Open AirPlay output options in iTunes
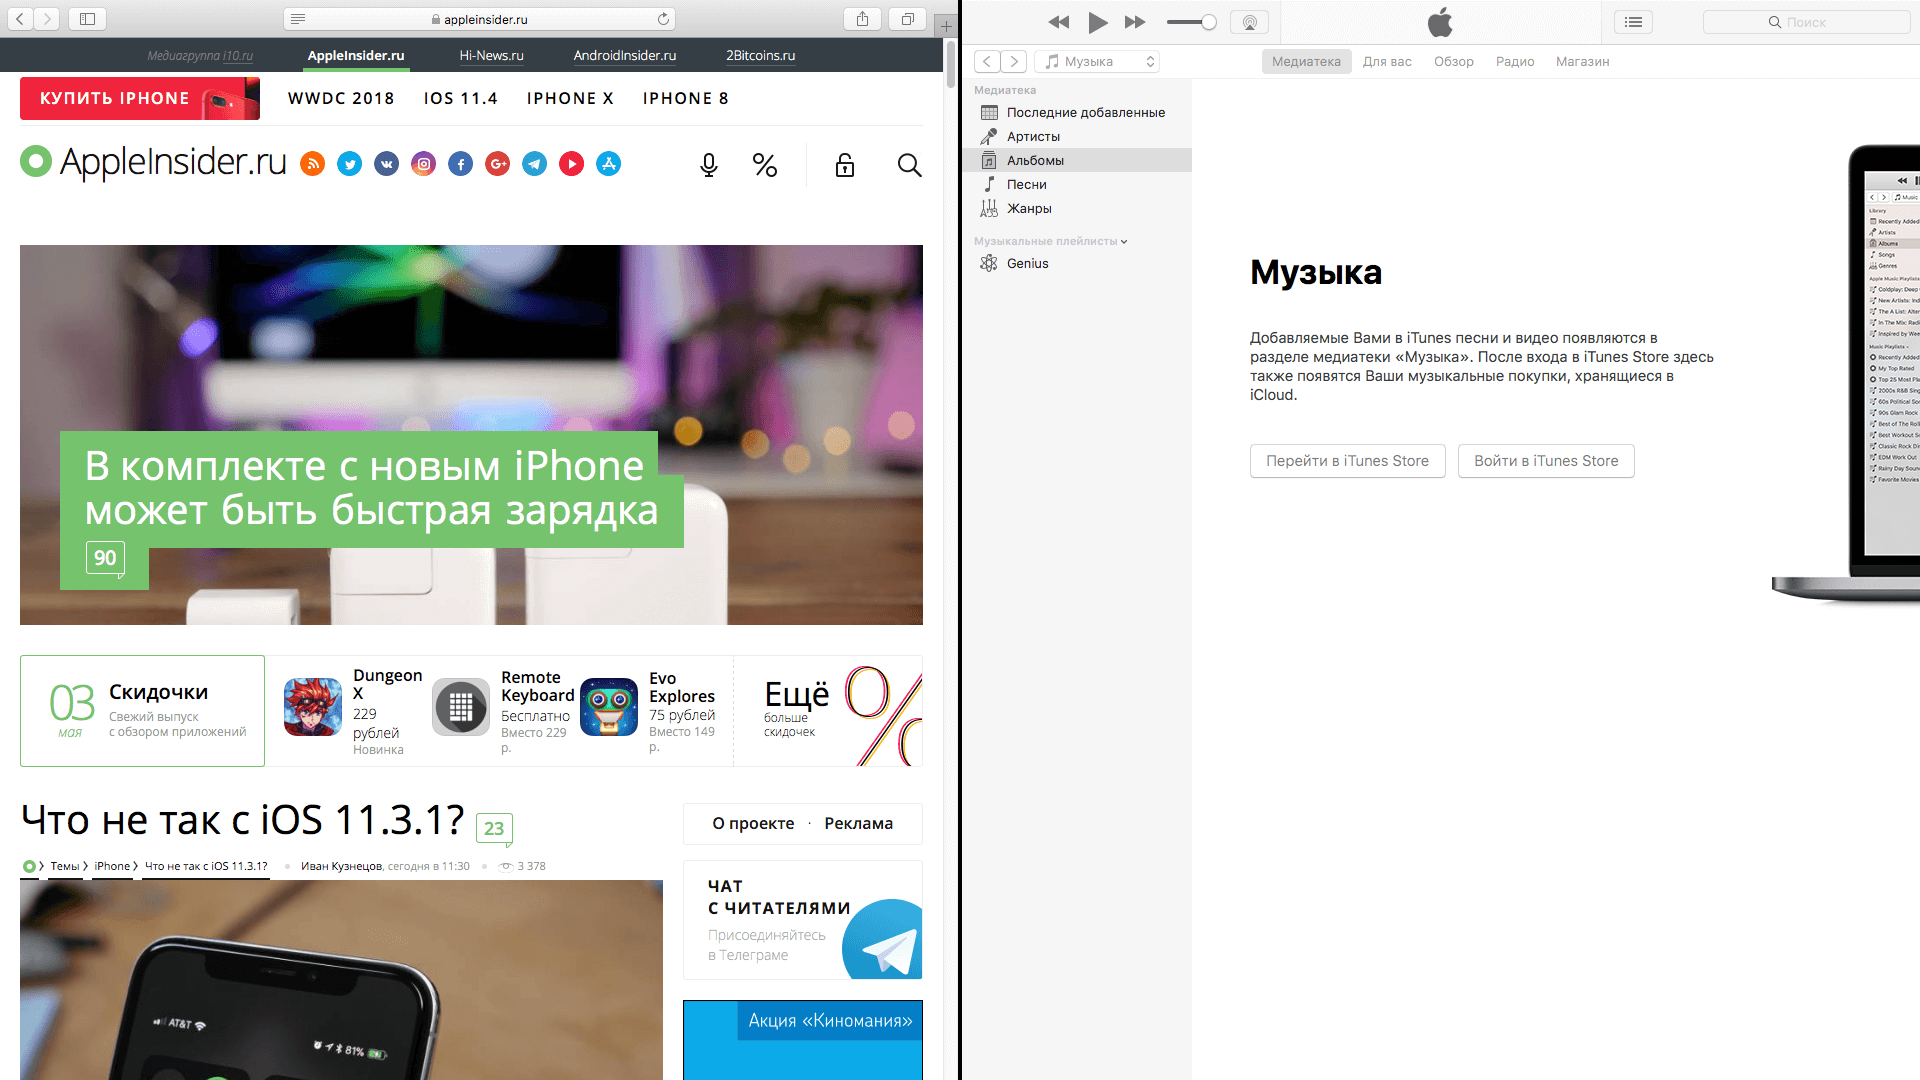The height and width of the screenshot is (1080, 1920). (x=1249, y=22)
